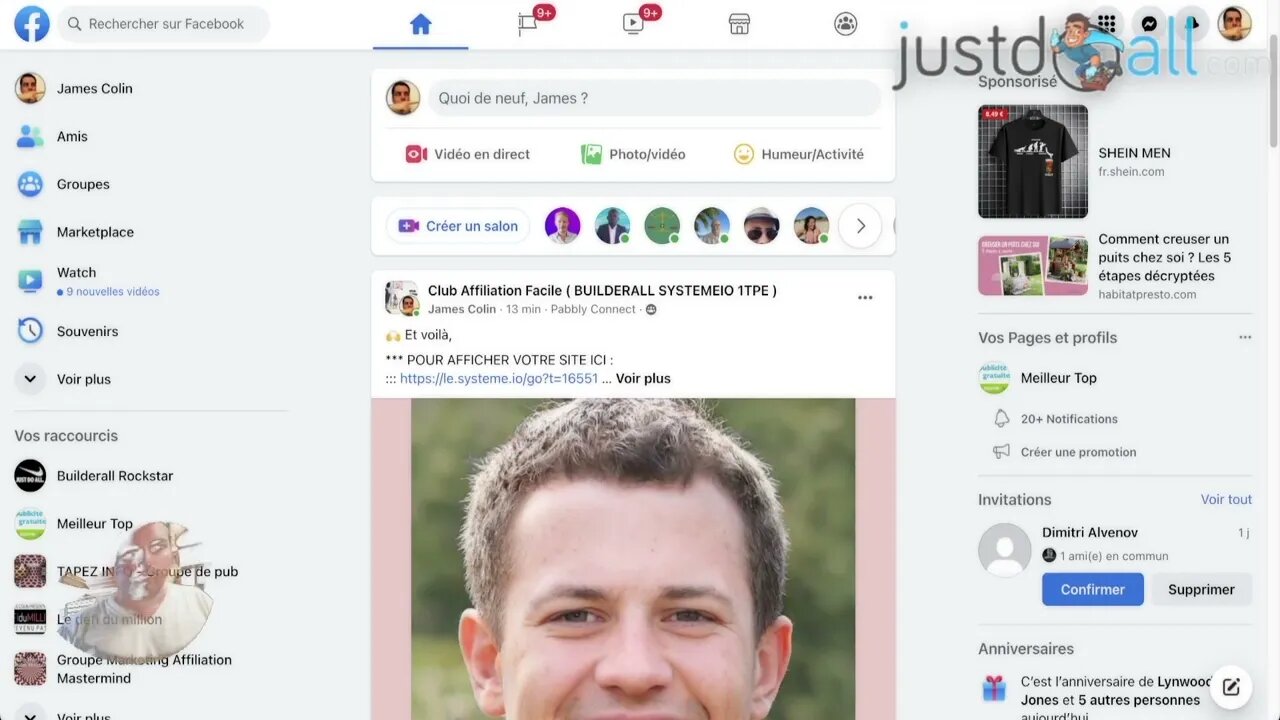
Task: Click the Rechercher sur Facebook search field
Action: [x=164, y=24]
